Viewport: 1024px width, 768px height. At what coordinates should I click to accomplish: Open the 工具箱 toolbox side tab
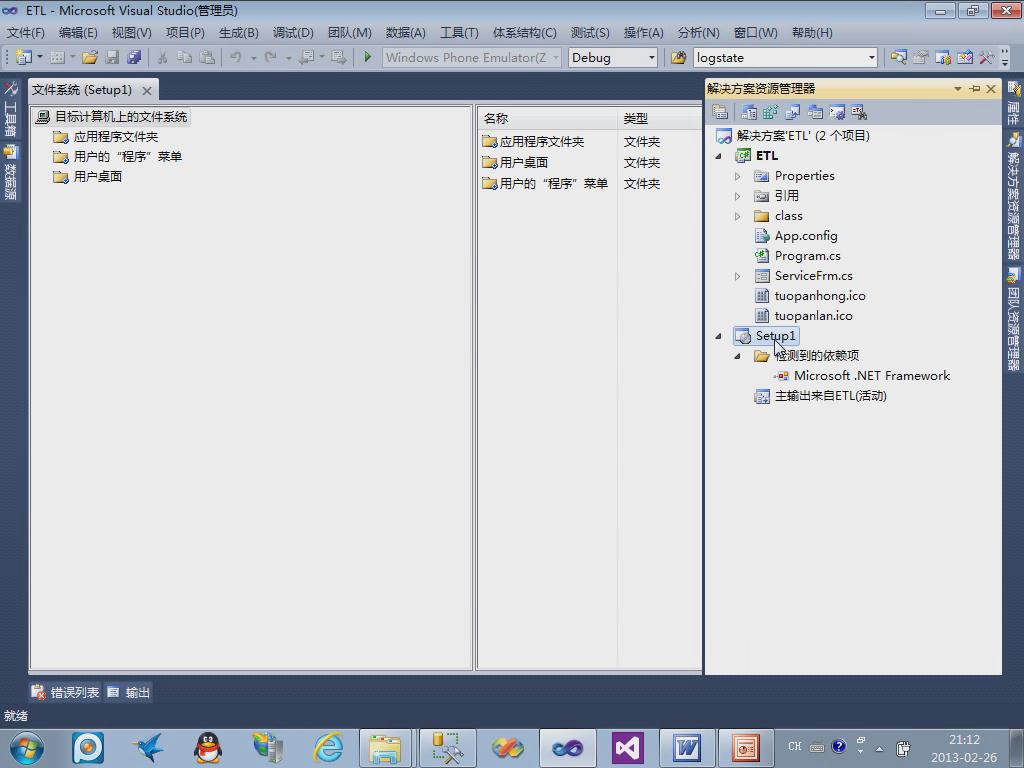10,110
